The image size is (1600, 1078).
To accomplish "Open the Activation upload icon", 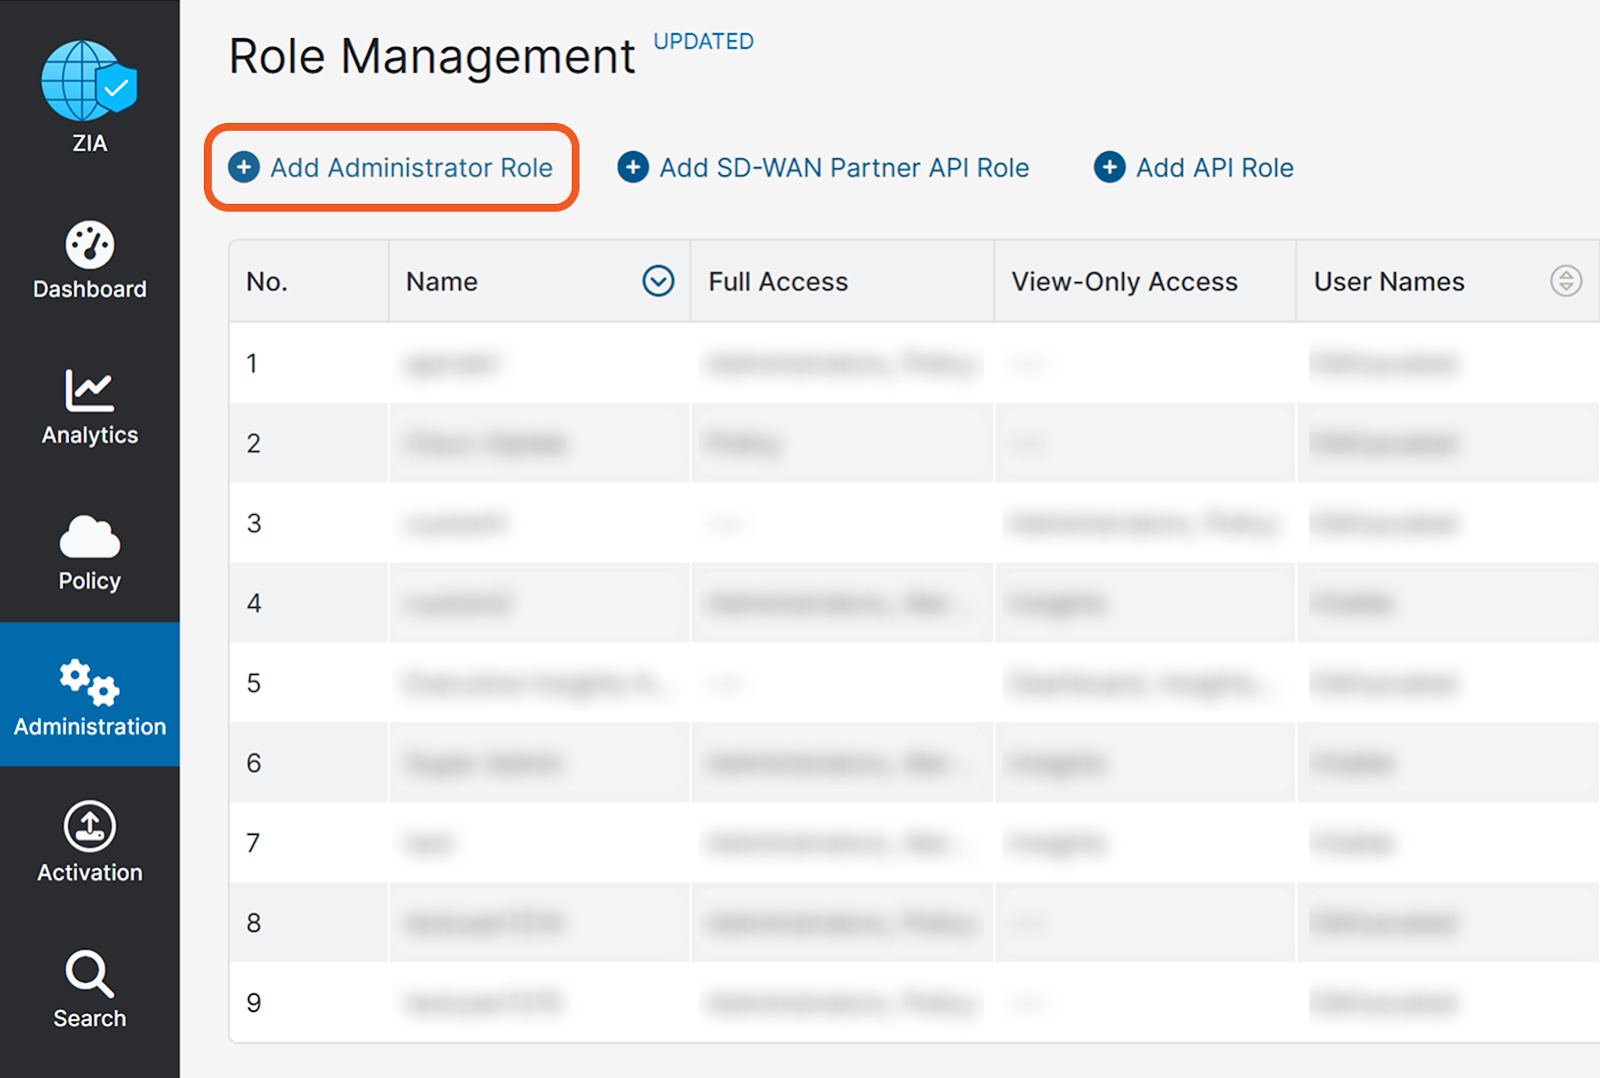I will pyautogui.click(x=90, y=827).
